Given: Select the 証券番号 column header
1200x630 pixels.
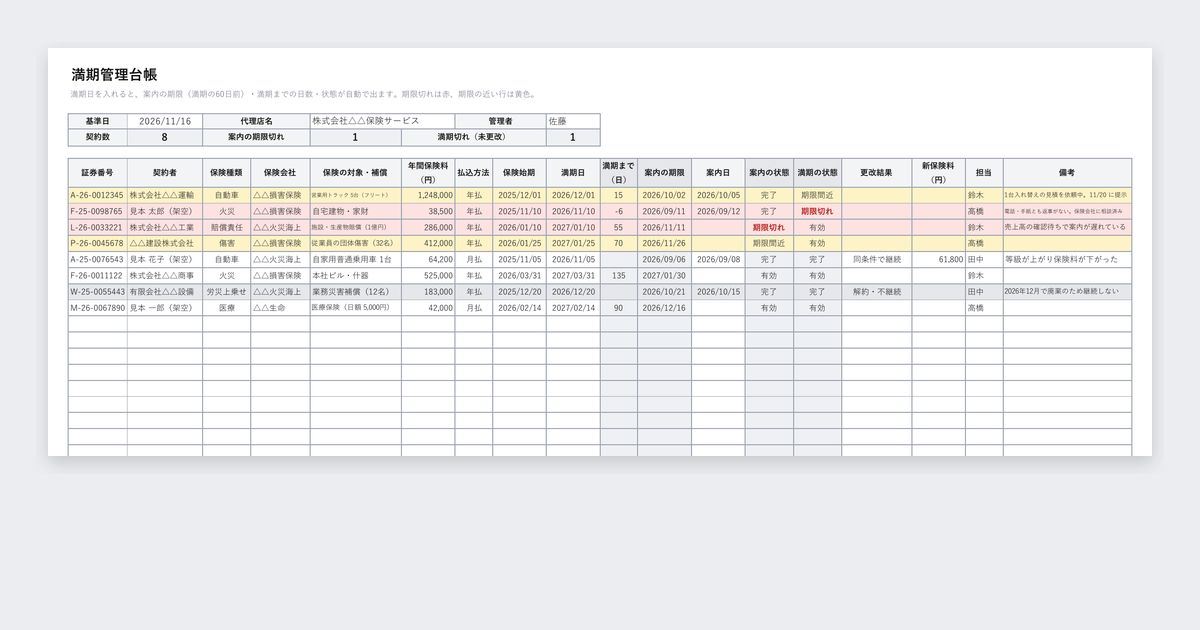Looking at the screenshot, I should click(x=98, y=173).
